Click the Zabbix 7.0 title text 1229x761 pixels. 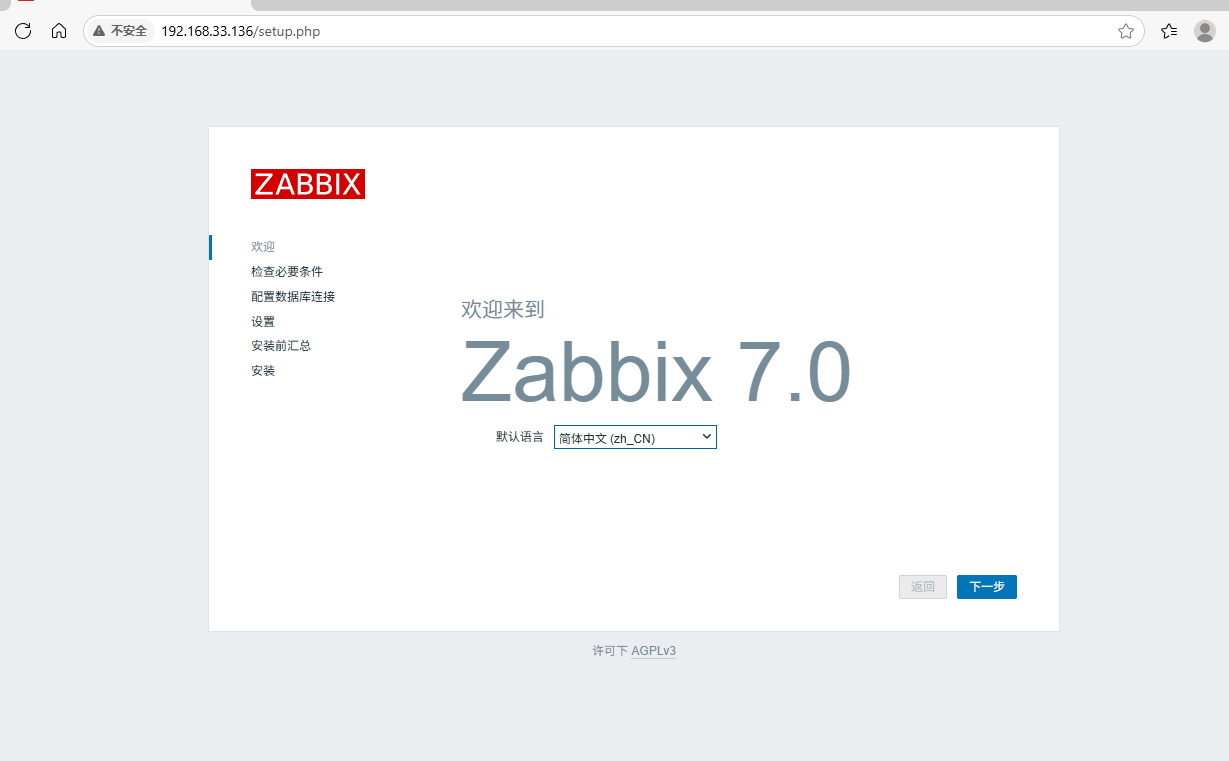point(656,372)
